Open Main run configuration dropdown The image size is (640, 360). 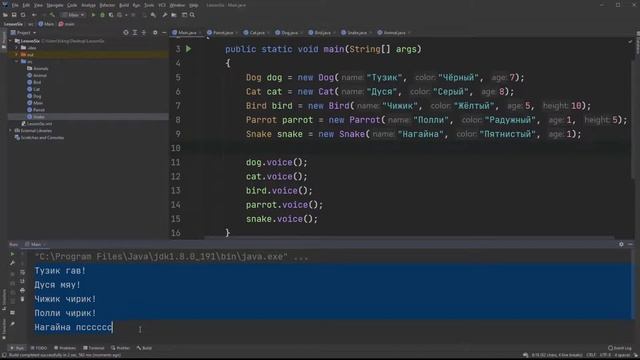point(73,15)
